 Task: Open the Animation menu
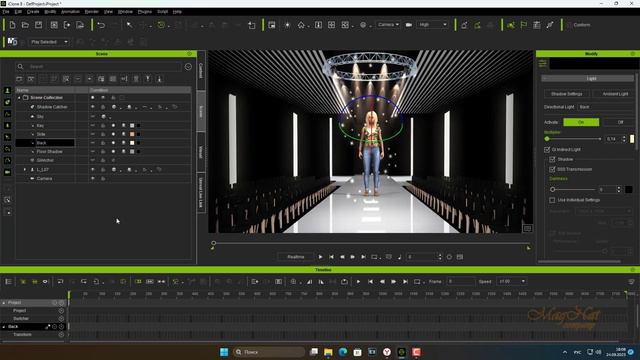(x=70, y=12)
